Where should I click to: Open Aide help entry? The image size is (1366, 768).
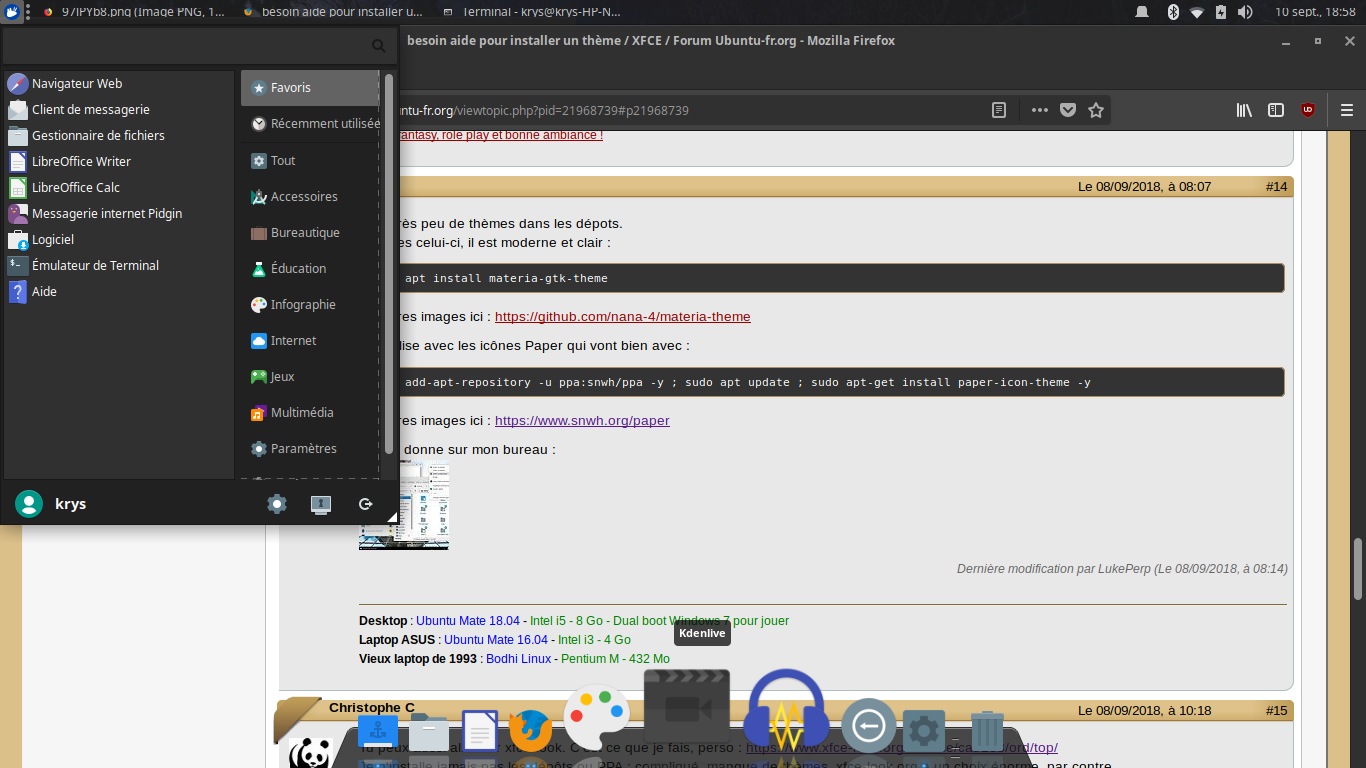(x=119, y=292)
